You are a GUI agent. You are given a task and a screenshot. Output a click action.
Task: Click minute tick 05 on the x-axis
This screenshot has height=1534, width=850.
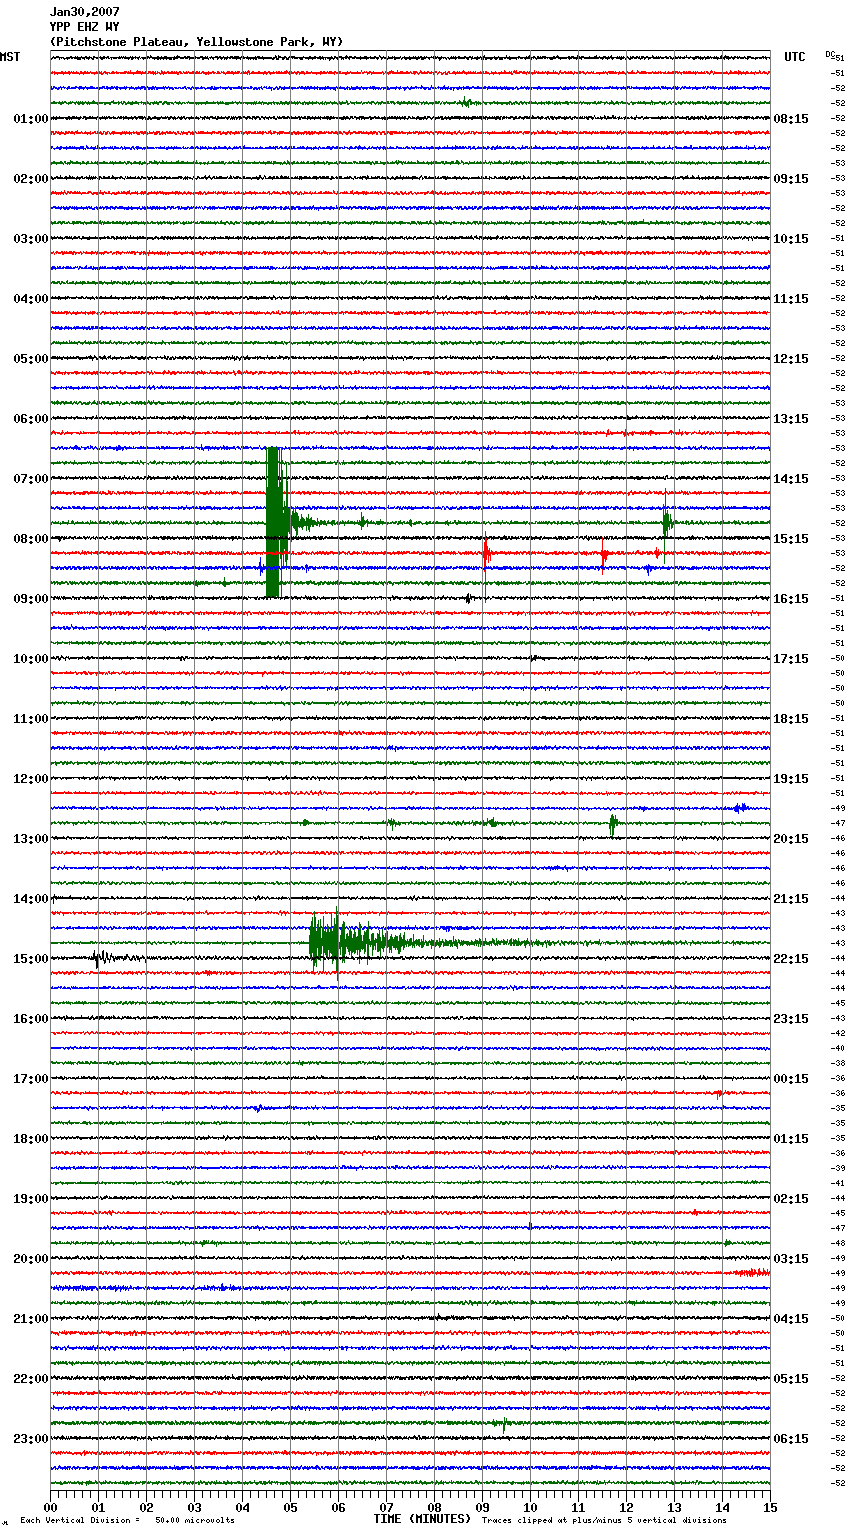[x=290, y=1507]
